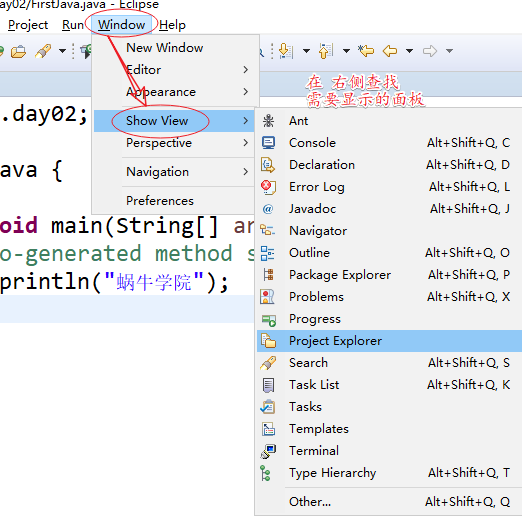
Task: Expand the Perspective submenu arrow
Action: pyautogui.click(x=246, y=143)
